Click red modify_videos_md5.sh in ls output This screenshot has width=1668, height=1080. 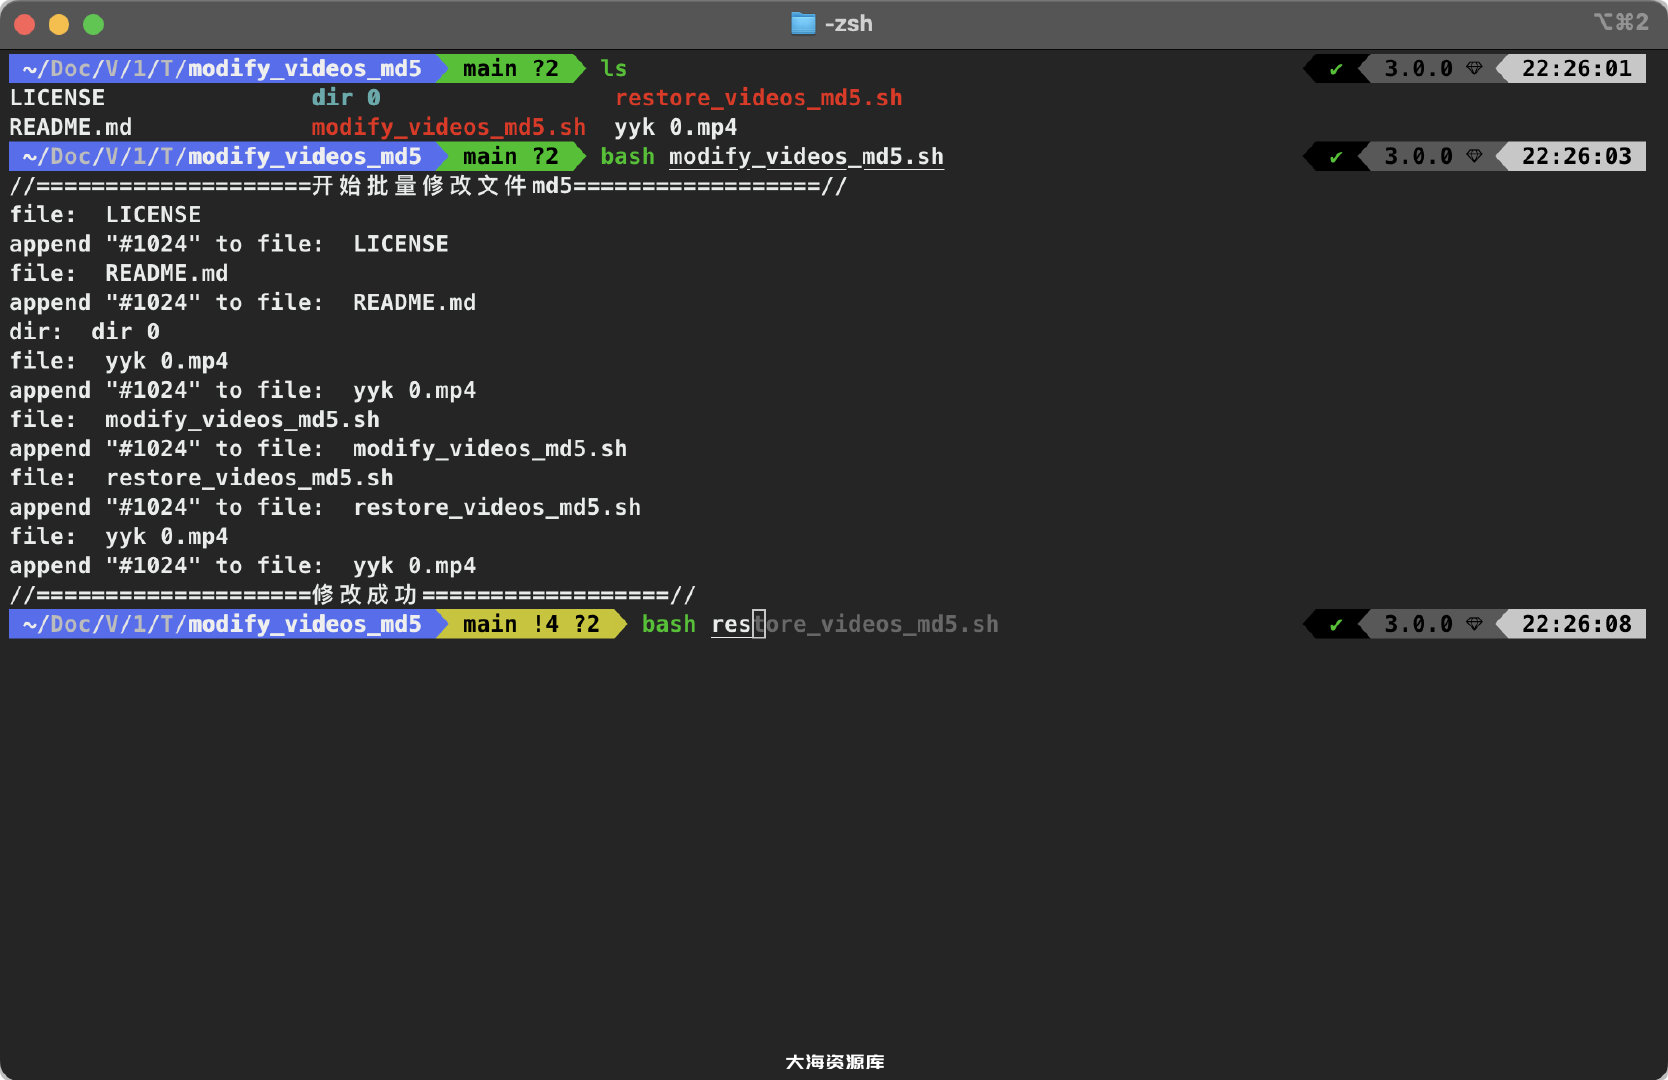coord(449,128)
